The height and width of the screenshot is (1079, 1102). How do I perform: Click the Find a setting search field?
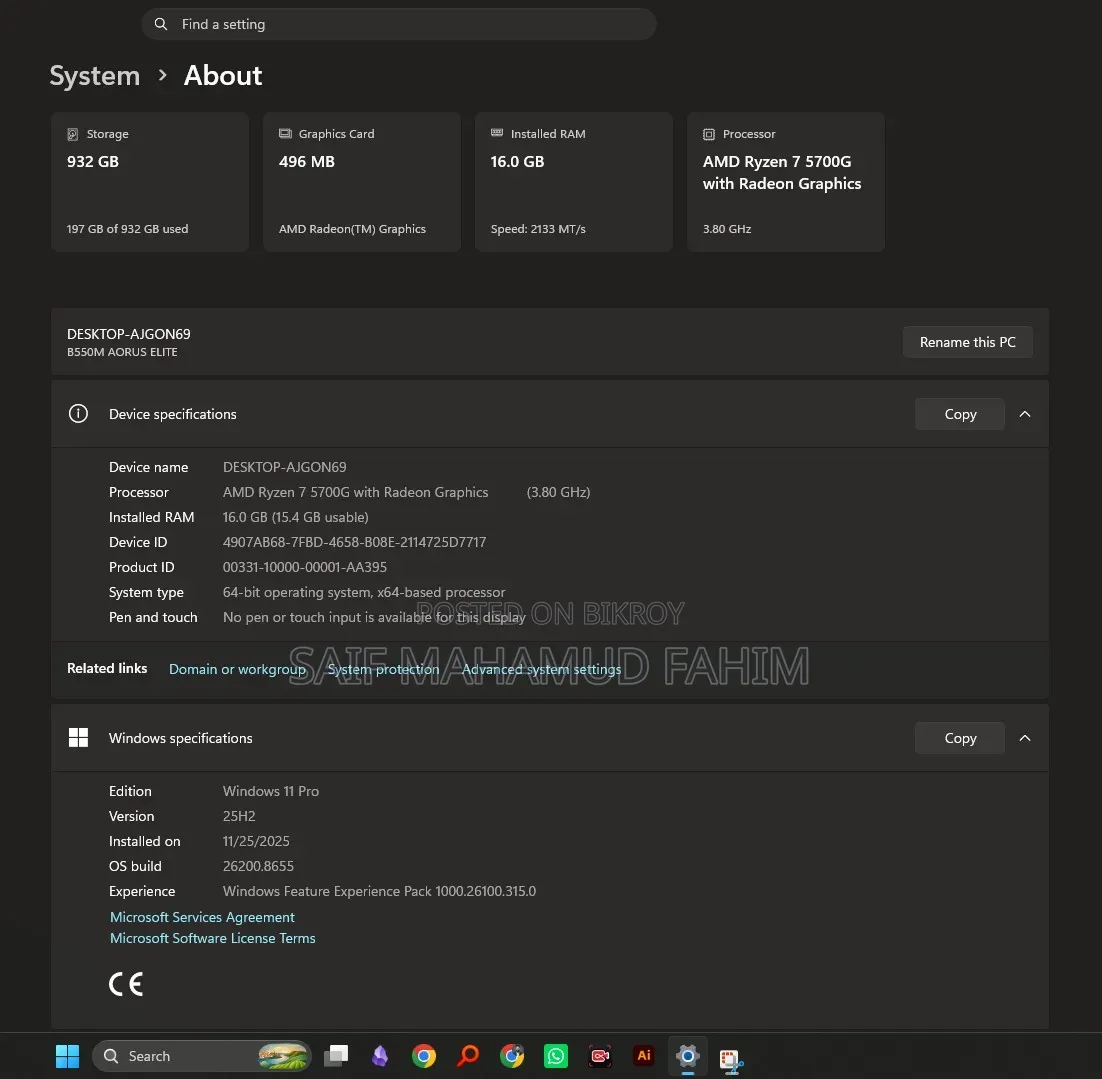[x=399, y=24]
